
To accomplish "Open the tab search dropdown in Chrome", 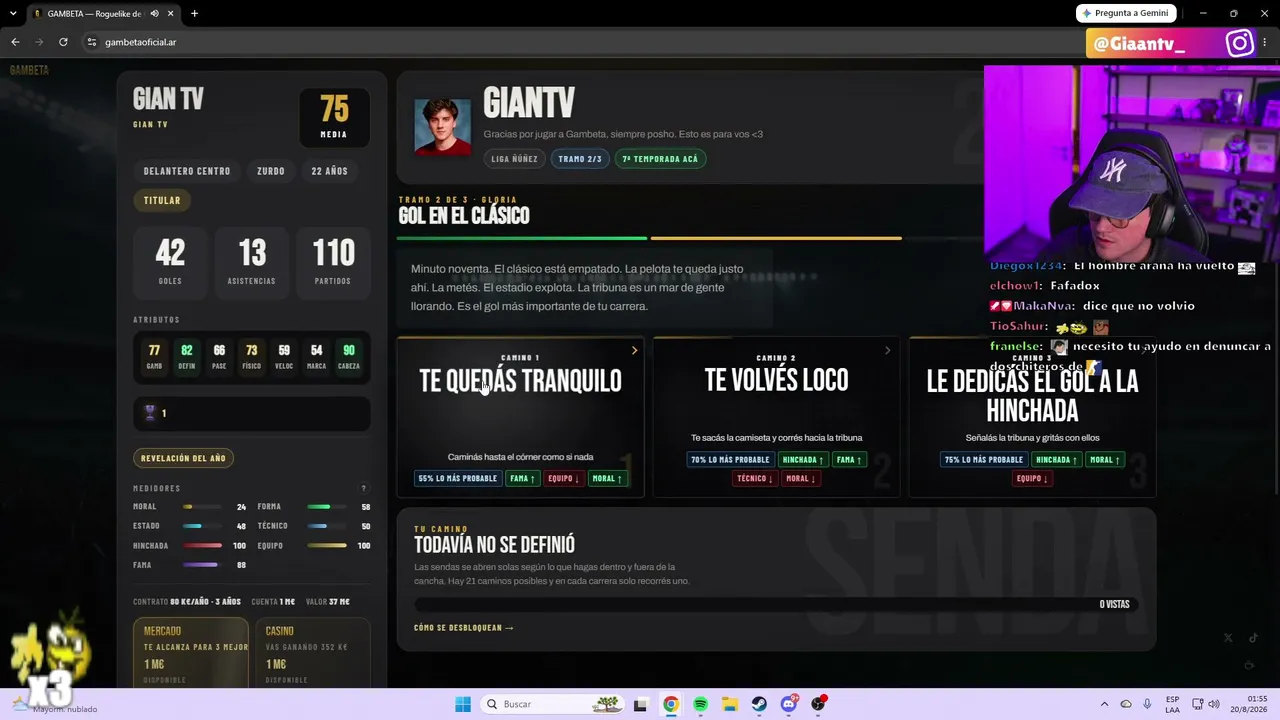I will [14, 14].
